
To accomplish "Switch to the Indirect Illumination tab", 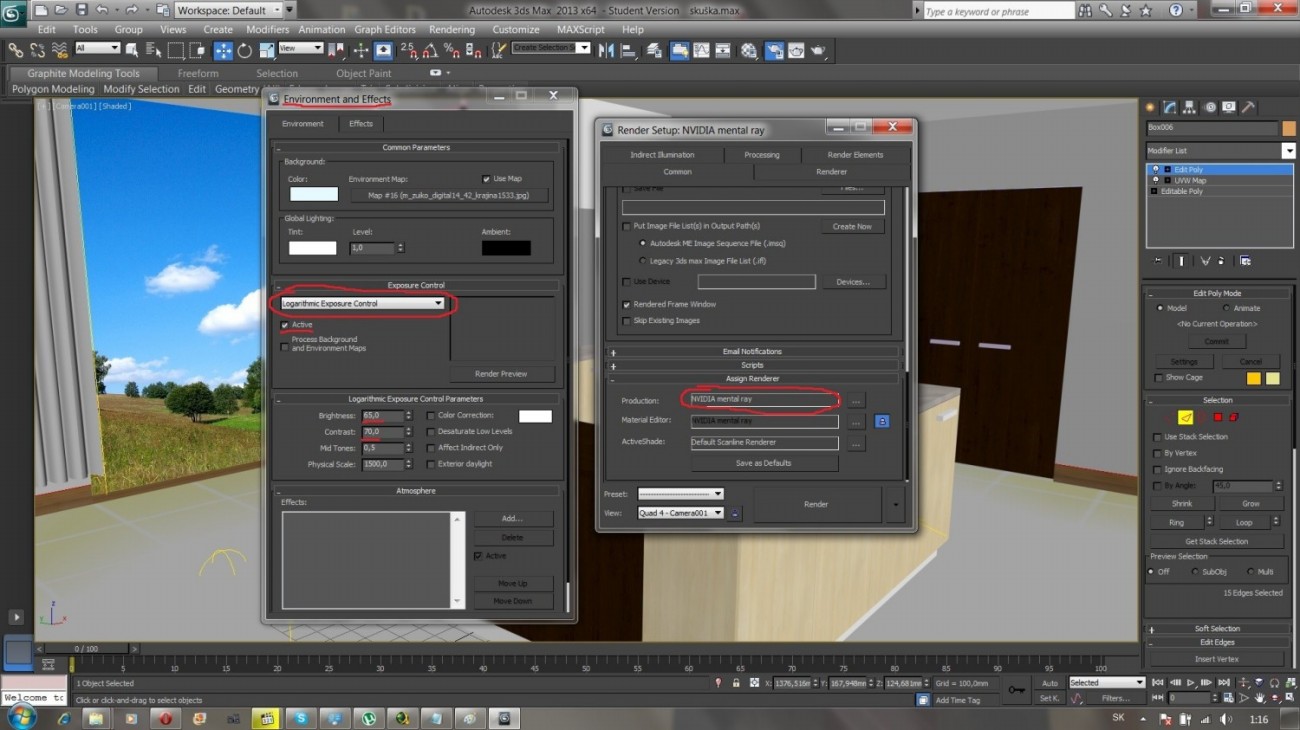I will (x=662, y=155).
